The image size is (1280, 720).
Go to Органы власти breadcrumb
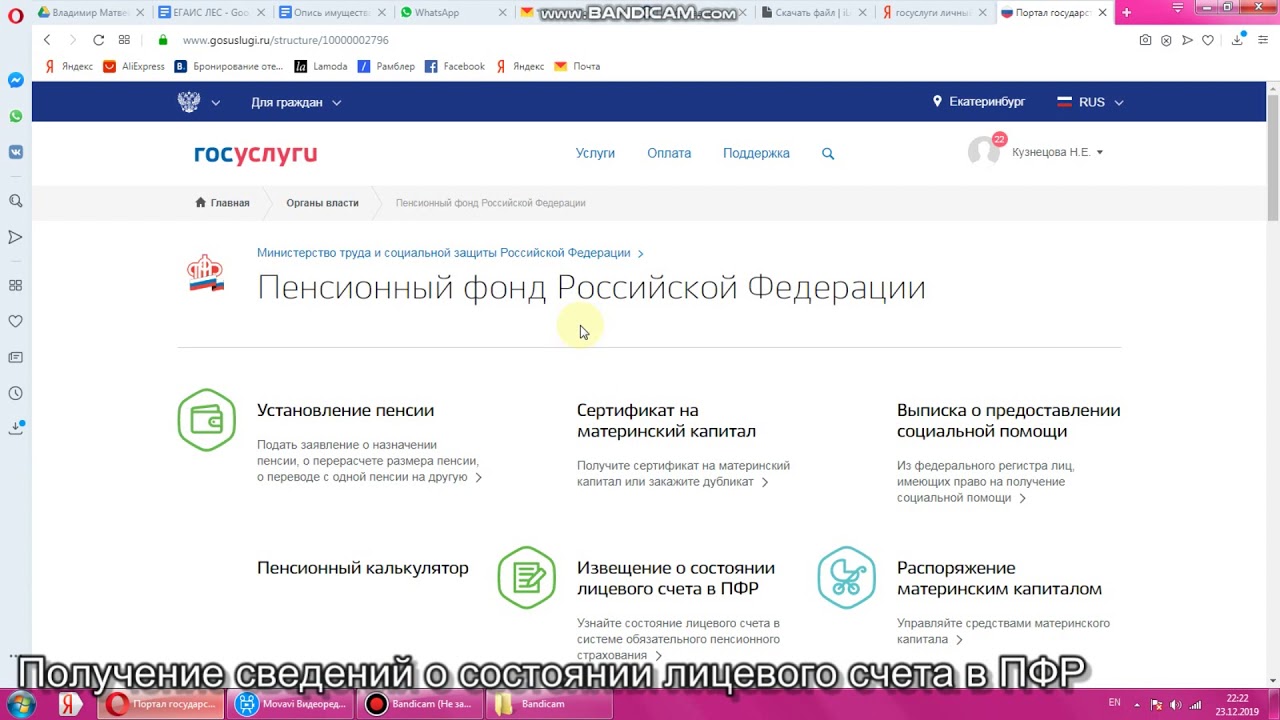point(322,203)
